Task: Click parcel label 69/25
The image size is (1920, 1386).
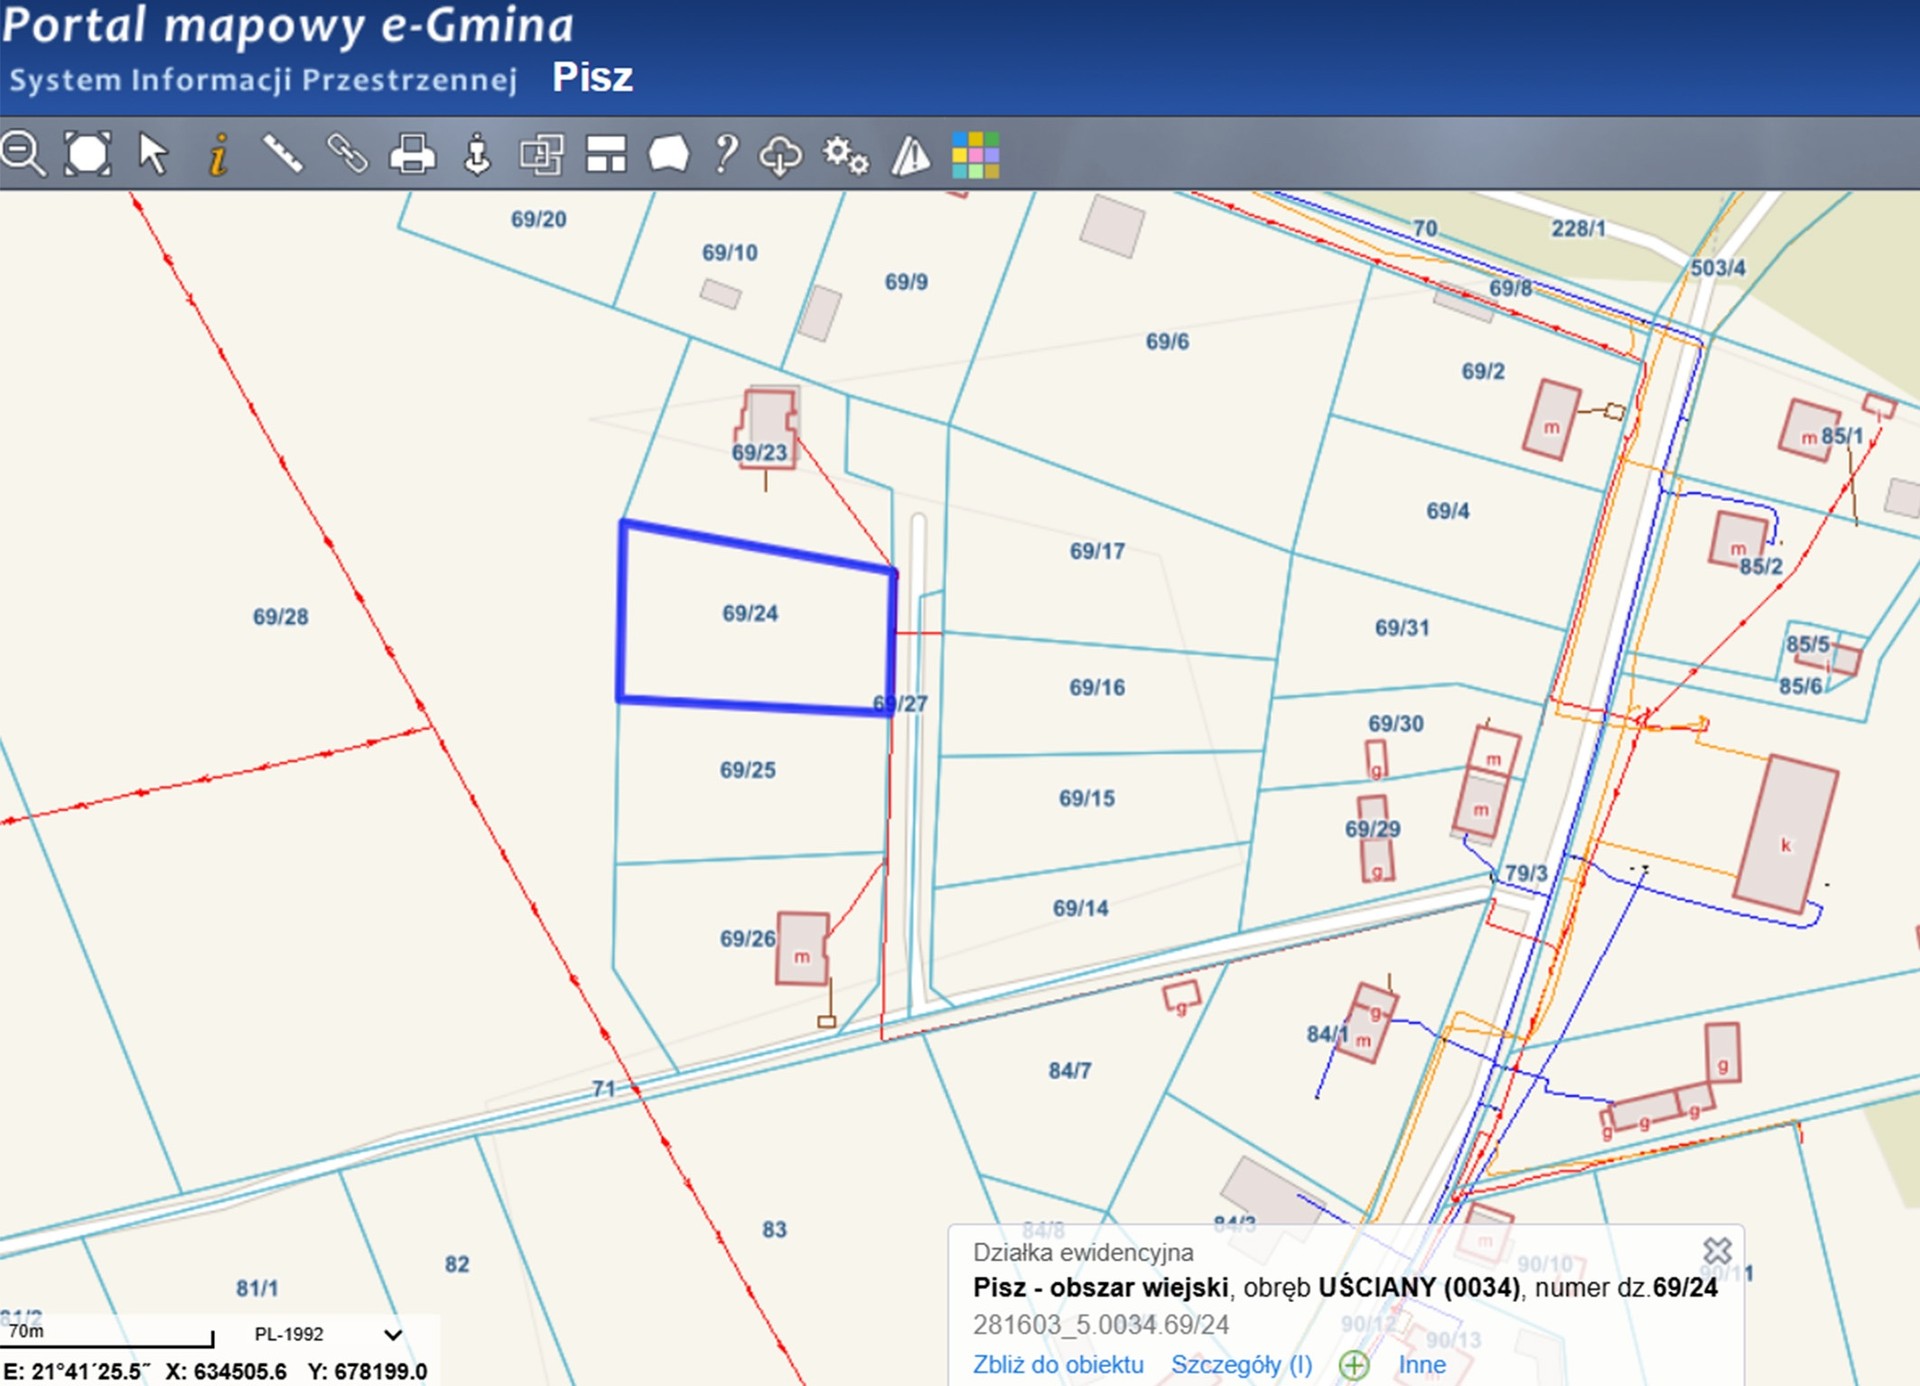Action: click(748, 769)
